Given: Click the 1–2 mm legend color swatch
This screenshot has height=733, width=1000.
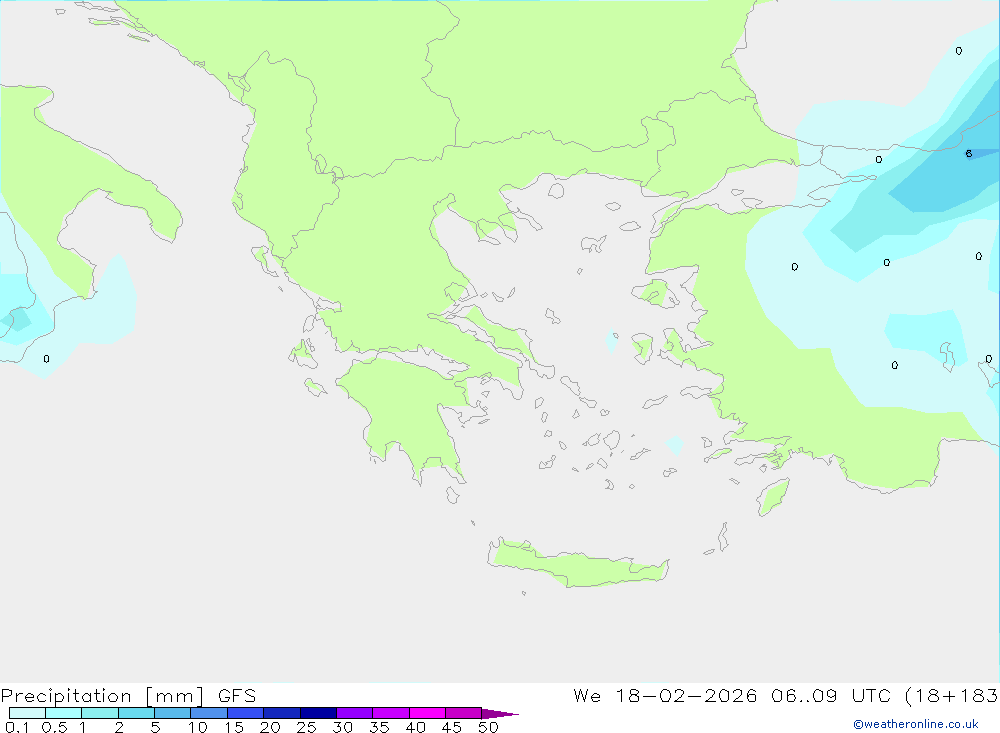Looking at the screenshot, I should tap(100, 713).
